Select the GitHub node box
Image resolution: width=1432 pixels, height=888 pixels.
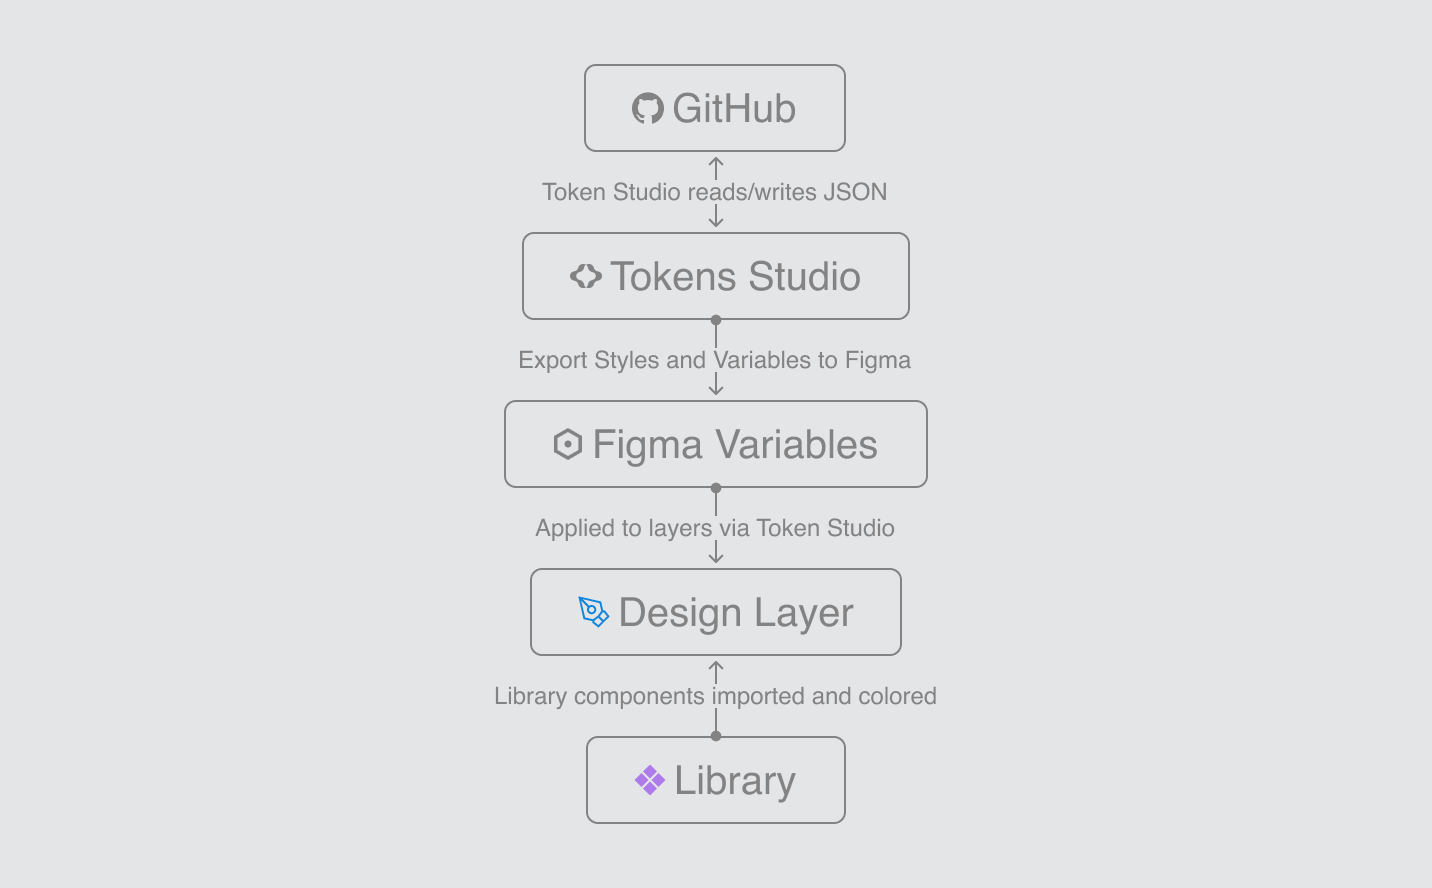click(715, 108)
